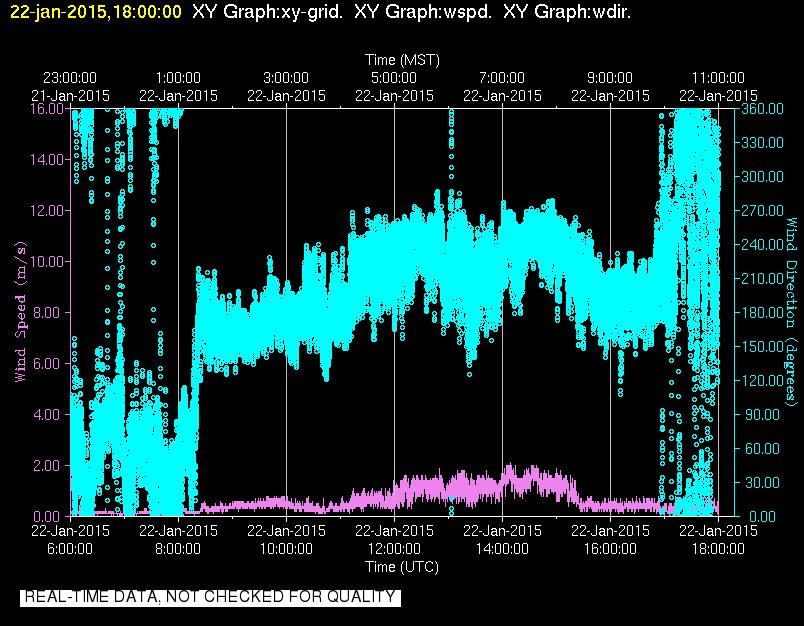Click the 8.00 wind speed axis value

click(x=48, y=313)
